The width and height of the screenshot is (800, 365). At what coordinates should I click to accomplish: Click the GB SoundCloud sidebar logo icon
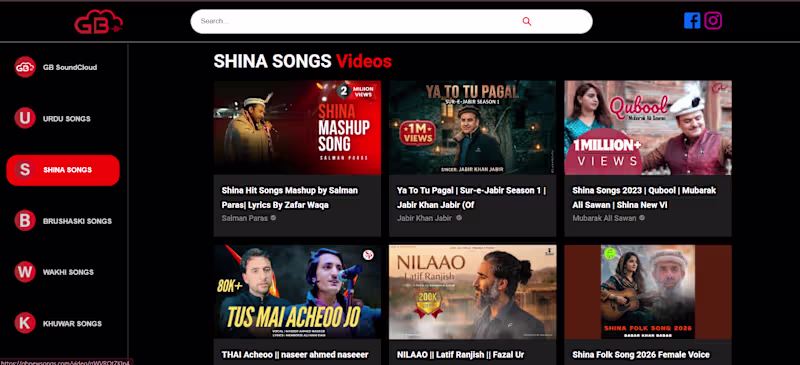(x=24, y=67)
